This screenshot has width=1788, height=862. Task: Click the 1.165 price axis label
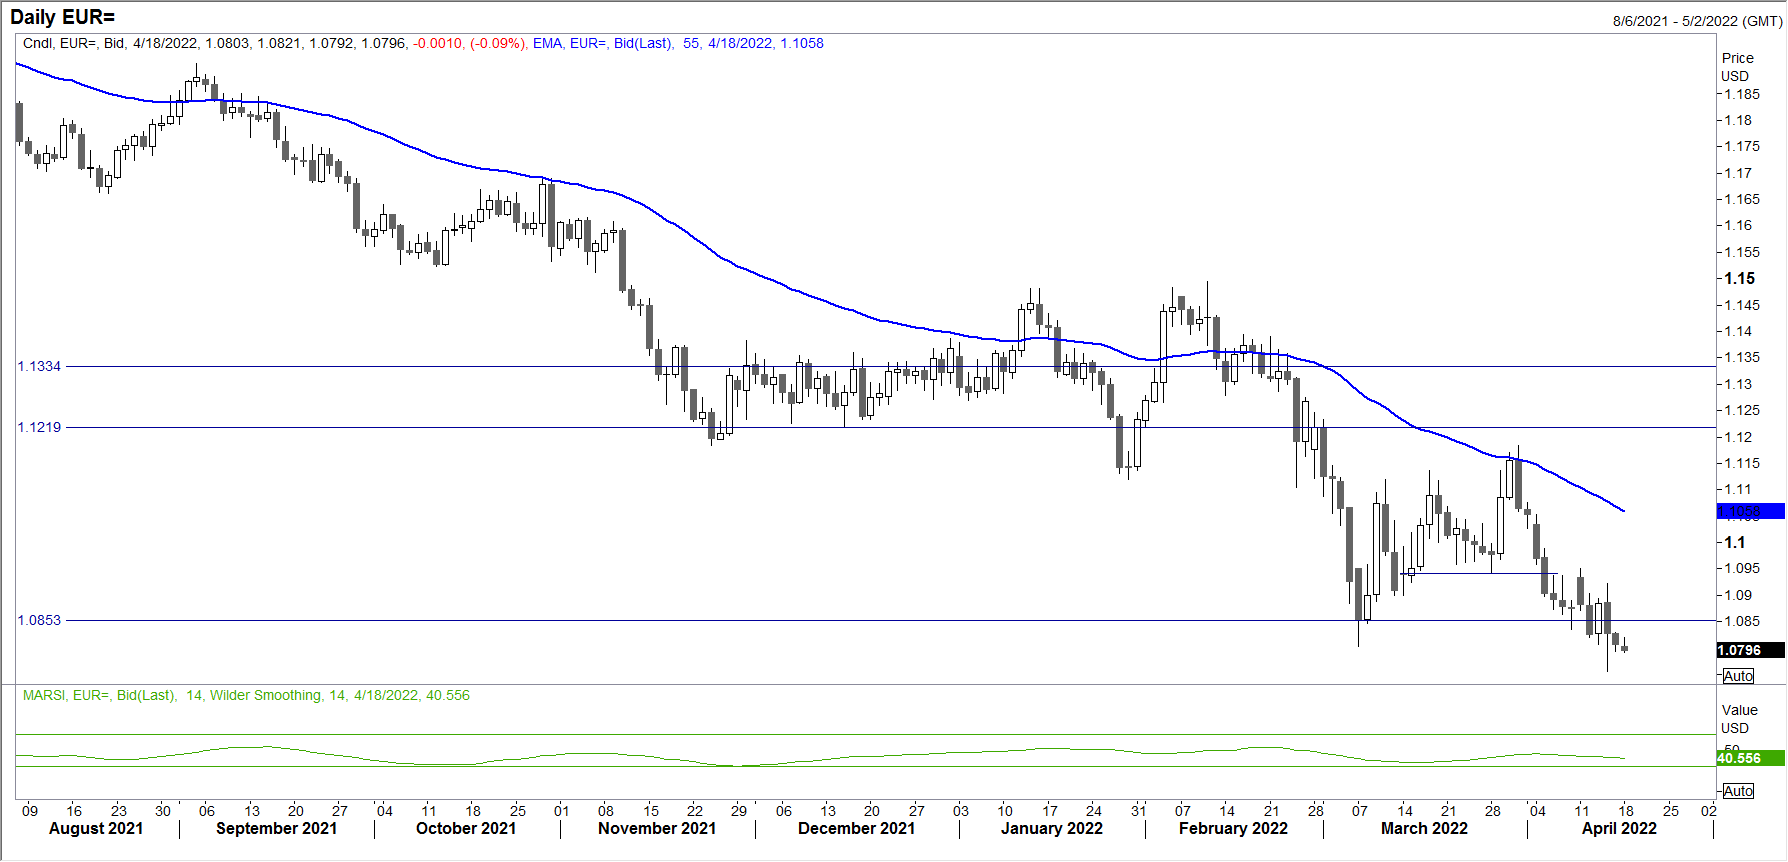click(1742, 199)
